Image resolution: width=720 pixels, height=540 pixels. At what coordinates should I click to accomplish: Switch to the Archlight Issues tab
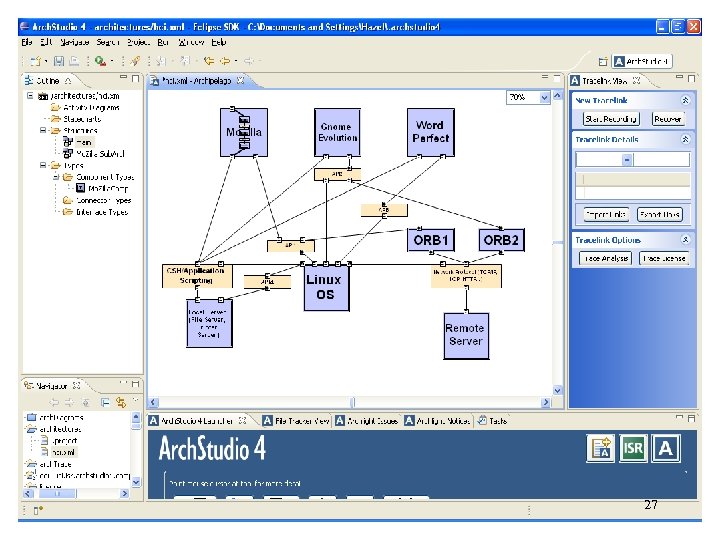point(366,420)
